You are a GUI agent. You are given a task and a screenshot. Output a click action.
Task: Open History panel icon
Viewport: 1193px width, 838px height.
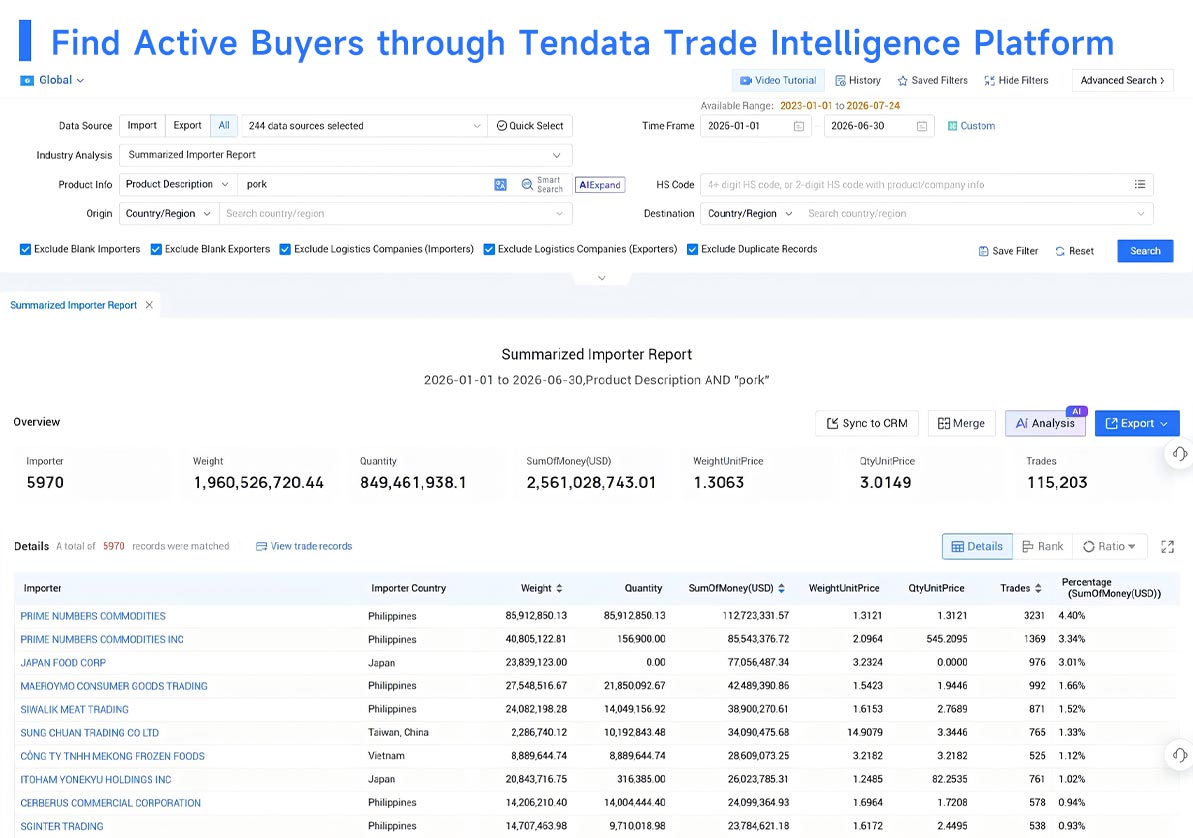click(x=840, y=81)
